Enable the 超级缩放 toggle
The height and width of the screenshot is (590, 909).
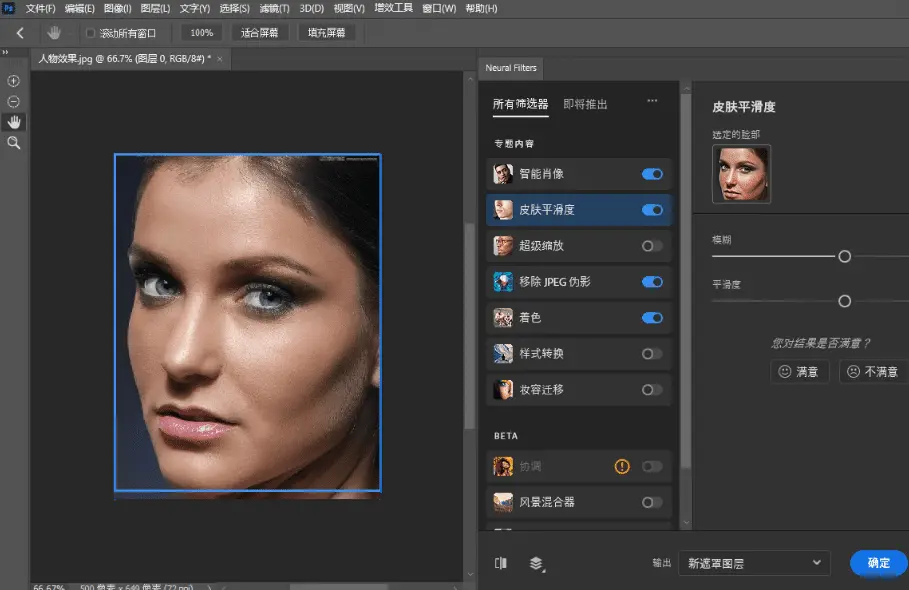[652, 246]
